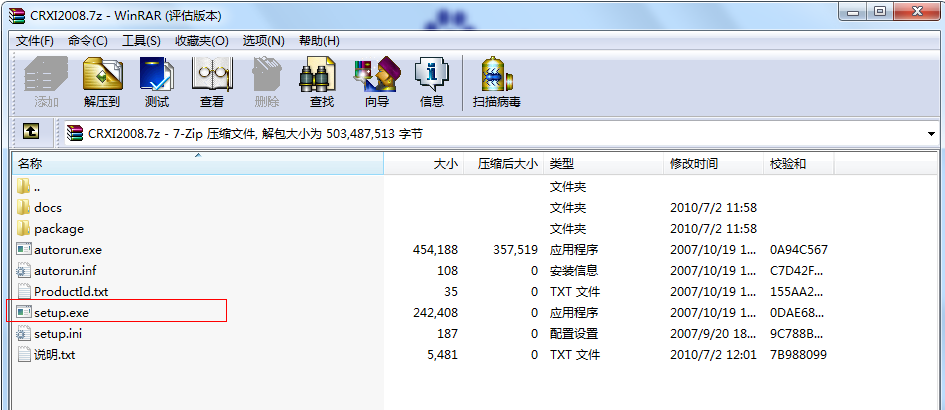Image resolution: width=945 pixels, height=410 pixels.
Task: Open the Commands (命令) menu
Action: 87,41
